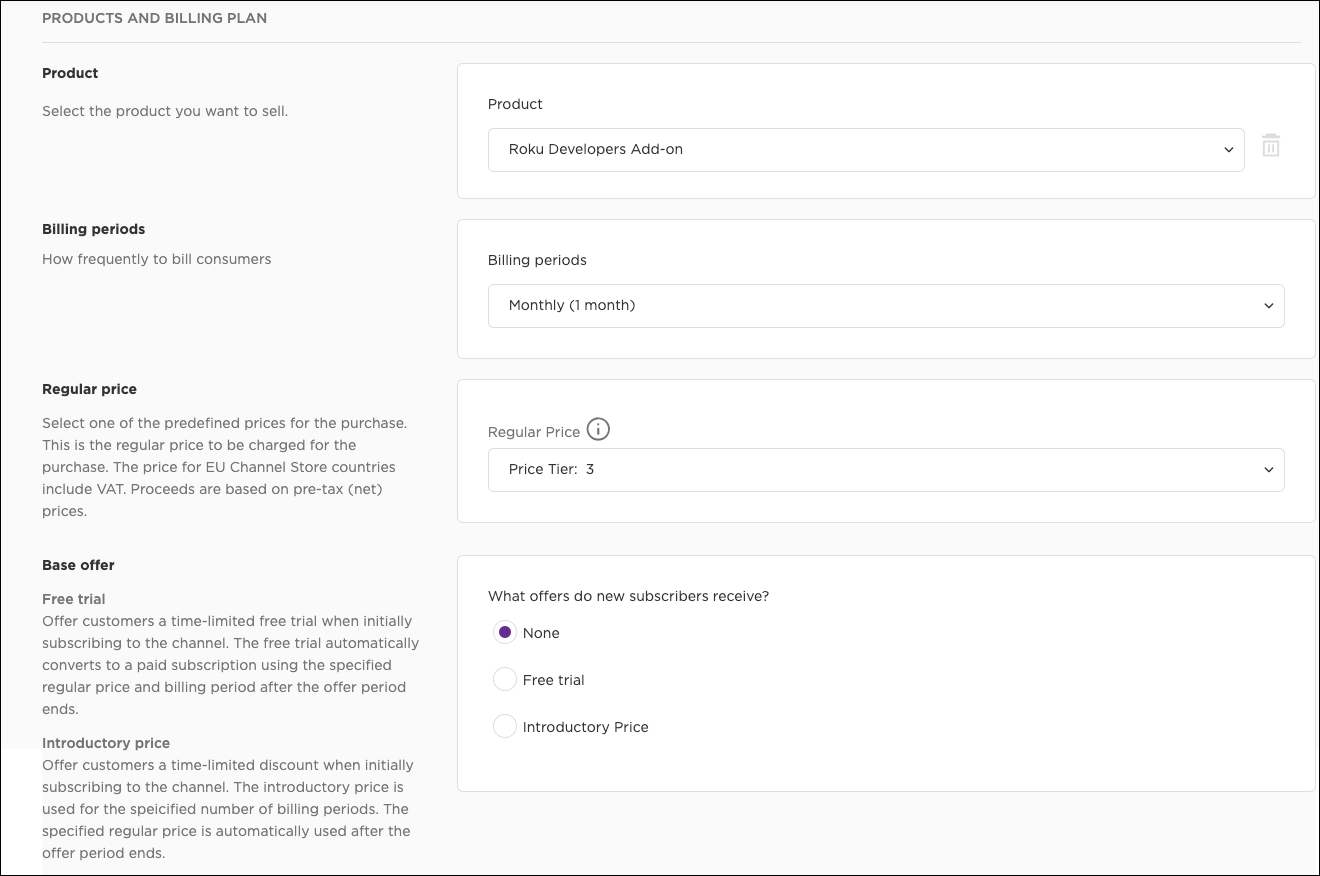
Task: Select the None offer radio button
Action: tap(505, 633)
